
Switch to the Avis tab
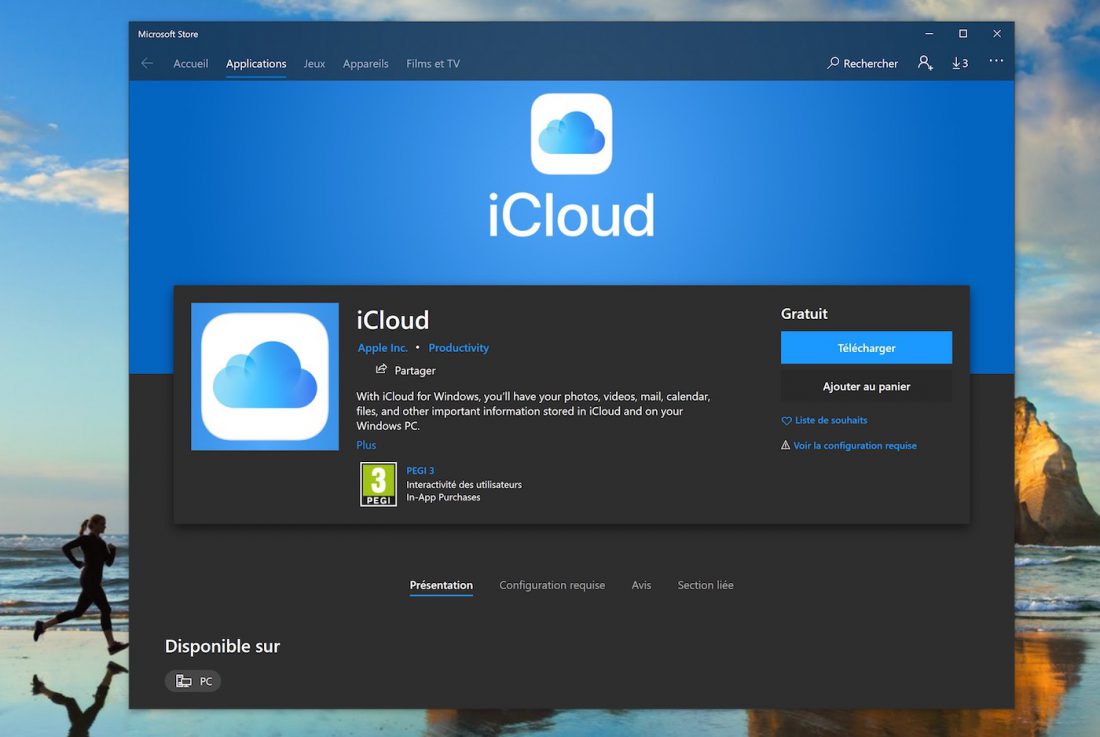click(641, 585)
